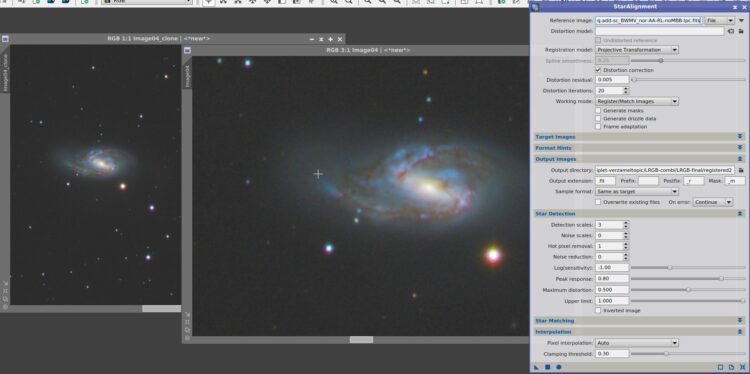This screenshot has width=750, height=374.
Task: Open the Reference image File type dropdown
Action: [719, 21]
